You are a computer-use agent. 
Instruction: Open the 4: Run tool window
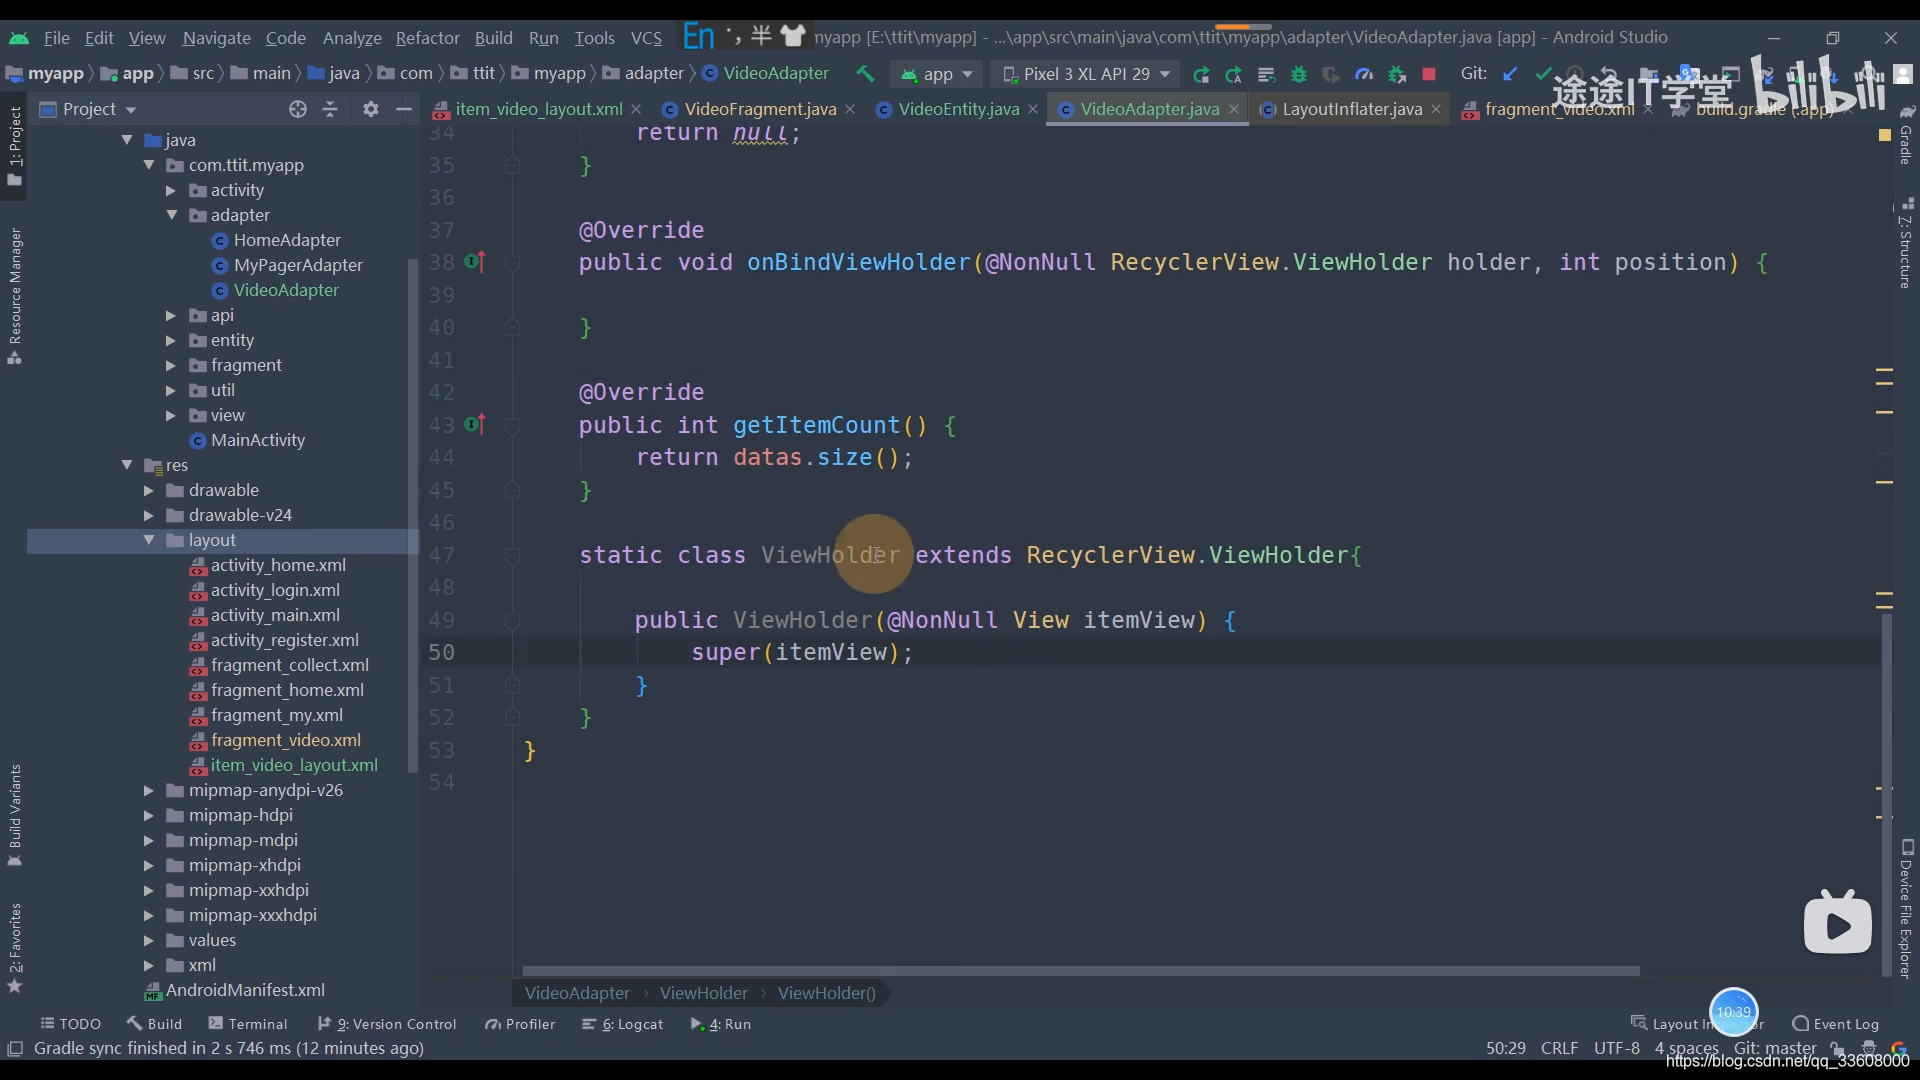721,1024
